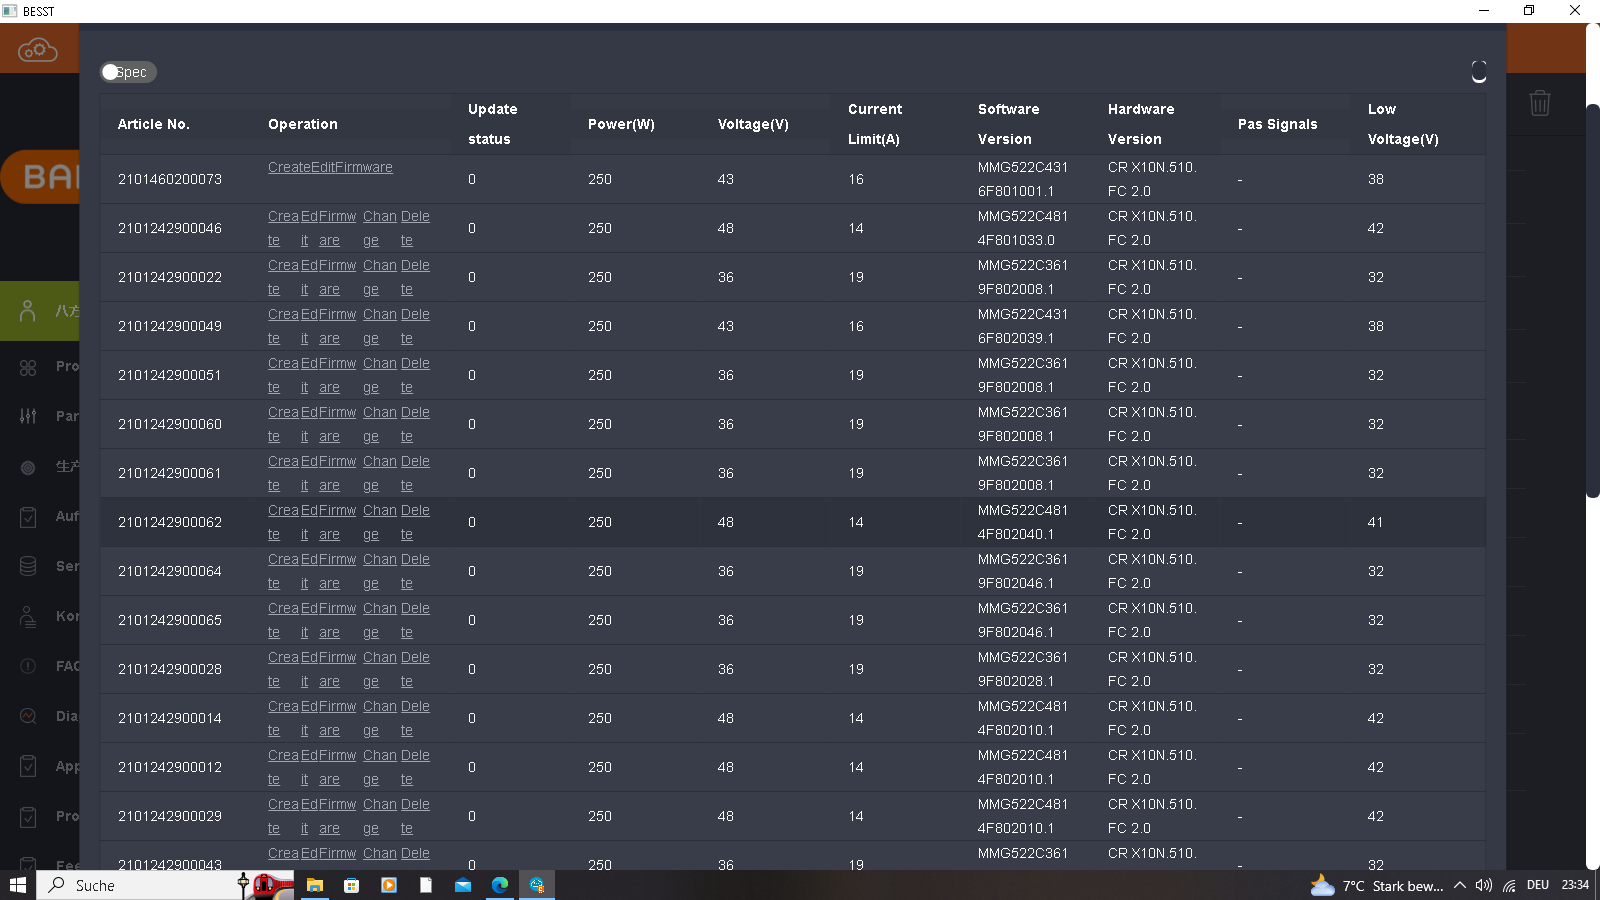Click the 'Update status' column header

coord(492,124)
